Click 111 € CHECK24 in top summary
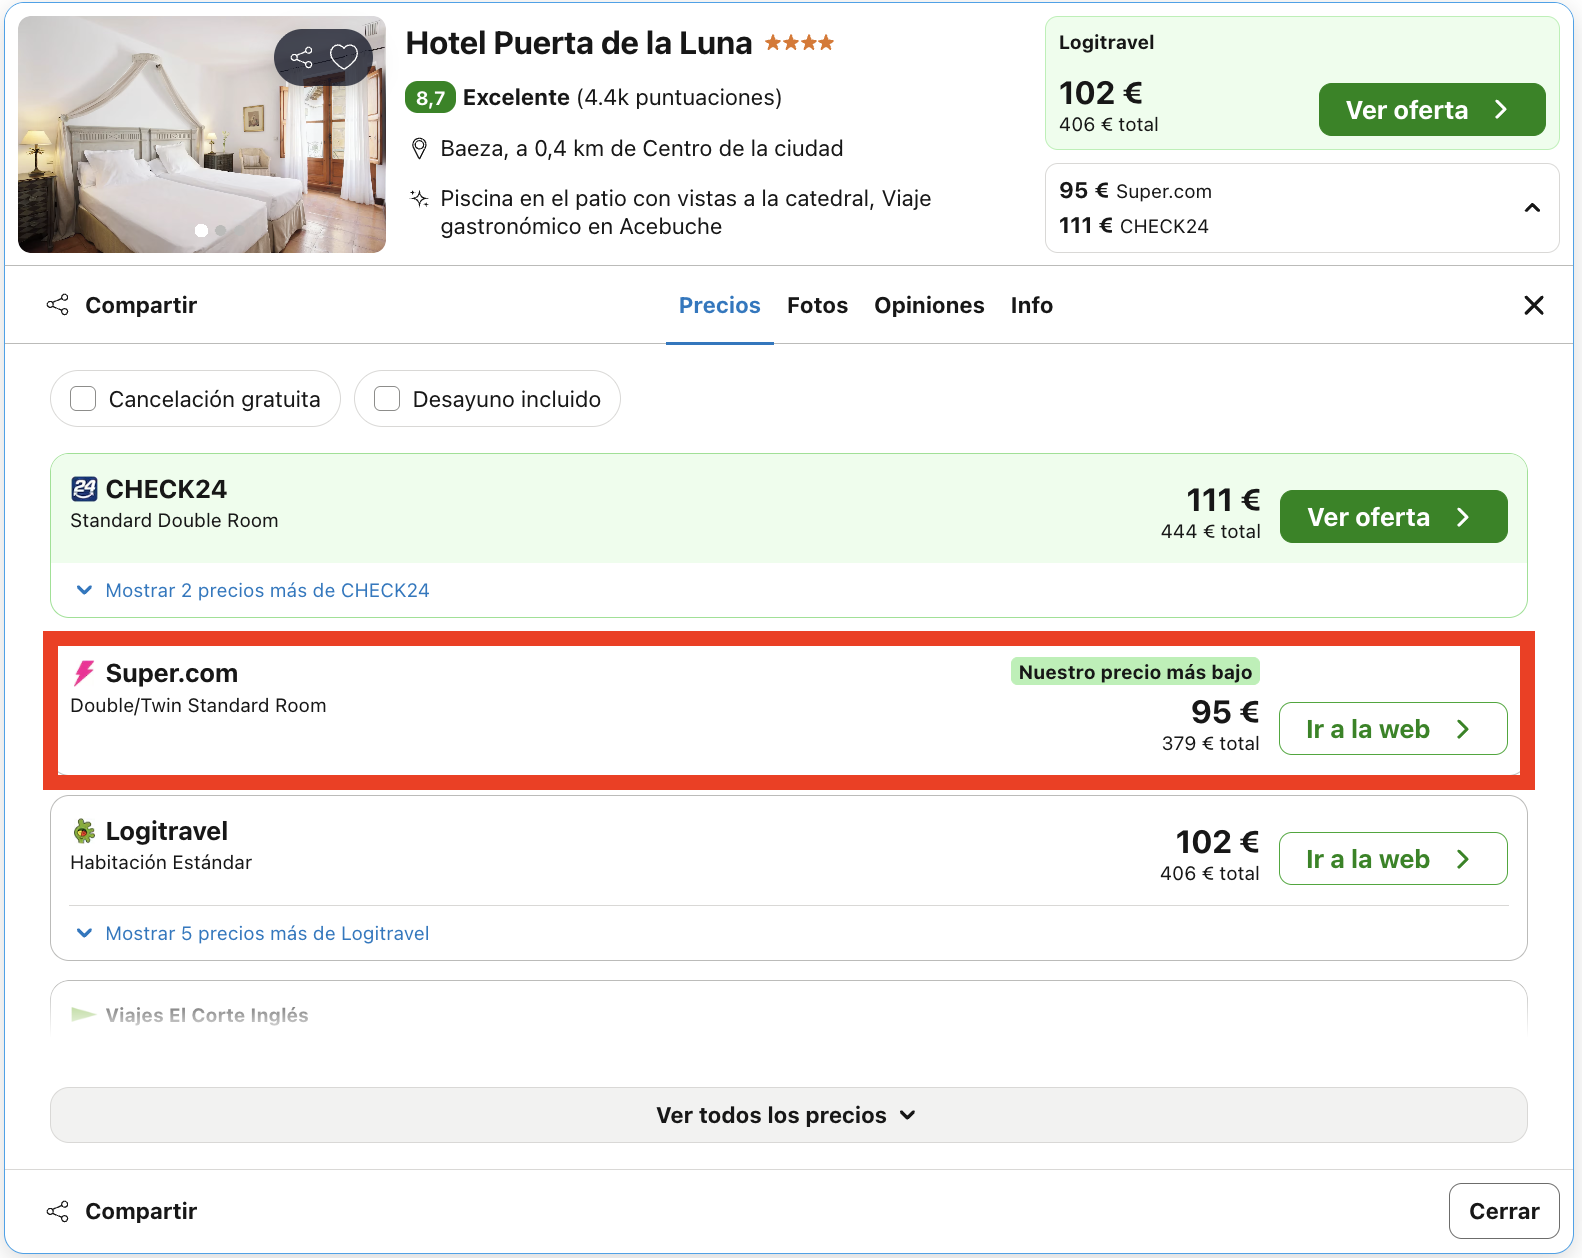 (x=1133, y=226)
